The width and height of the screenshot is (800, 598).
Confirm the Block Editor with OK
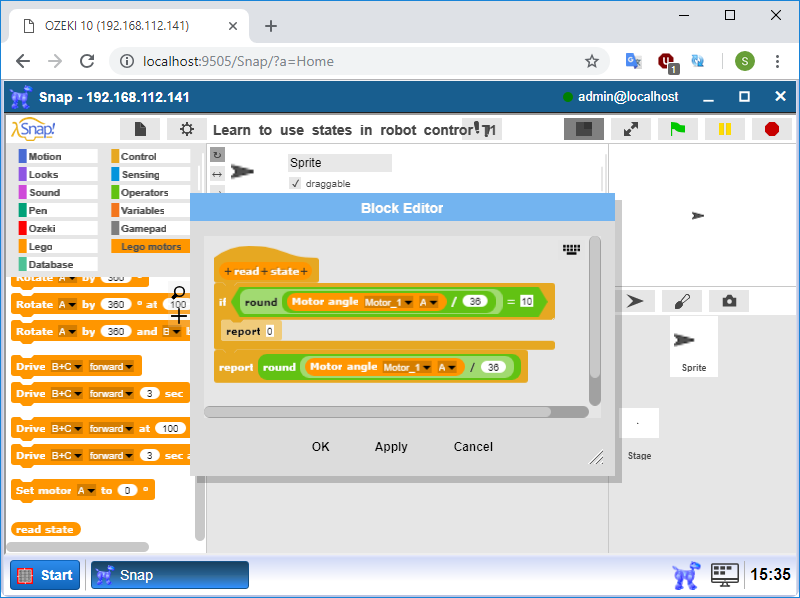320,447
